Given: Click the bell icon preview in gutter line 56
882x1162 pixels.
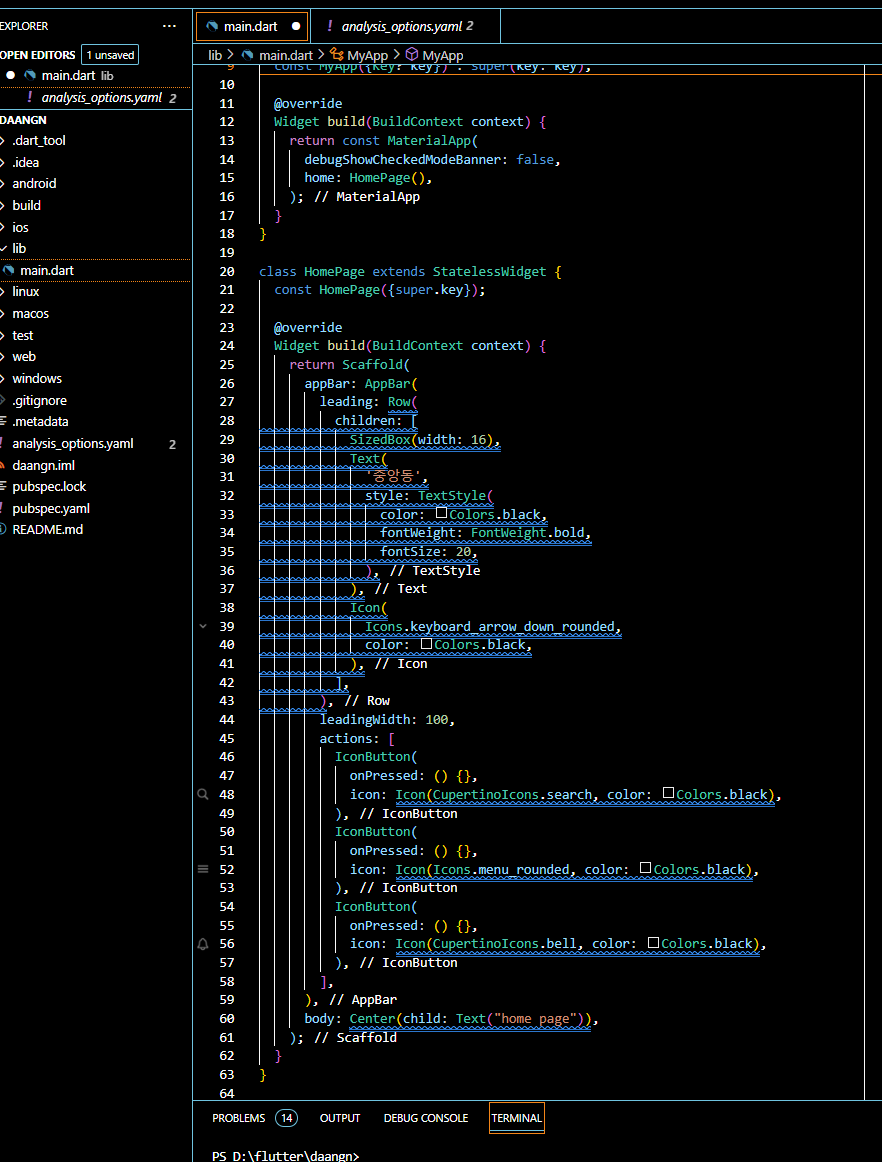Looking at the screenshot, I should (x=203, y=944).
